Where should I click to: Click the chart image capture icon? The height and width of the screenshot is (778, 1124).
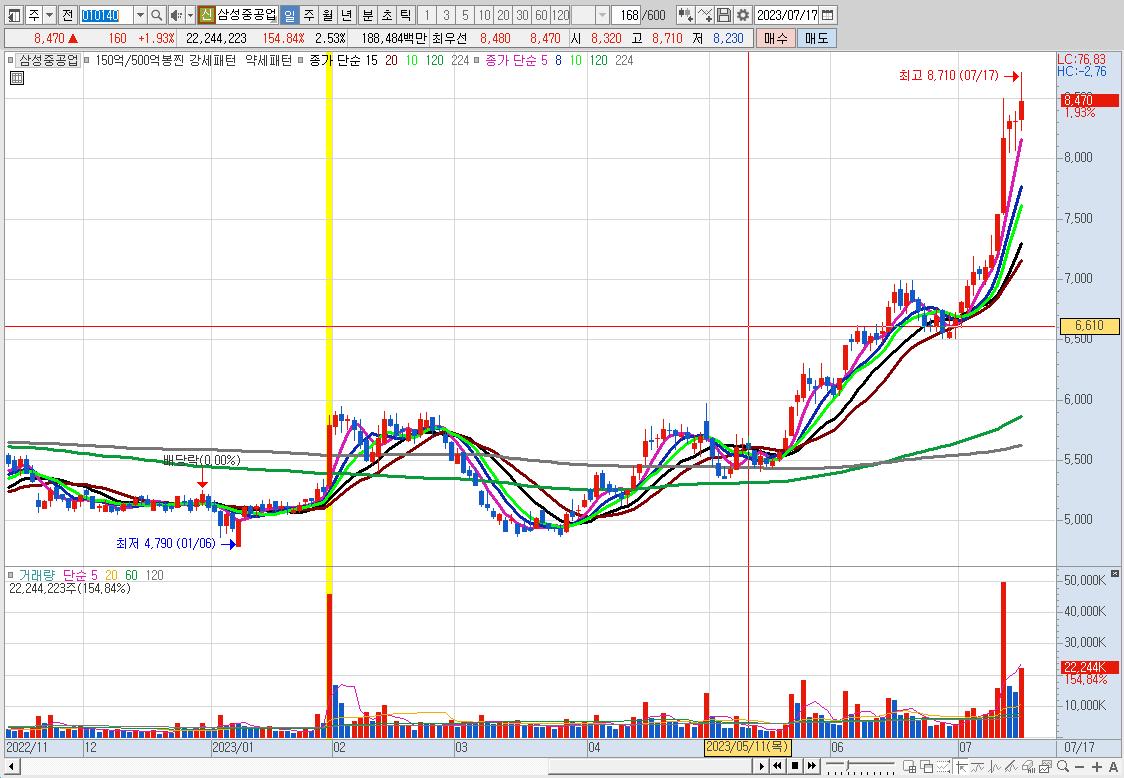click(1045, 767)
